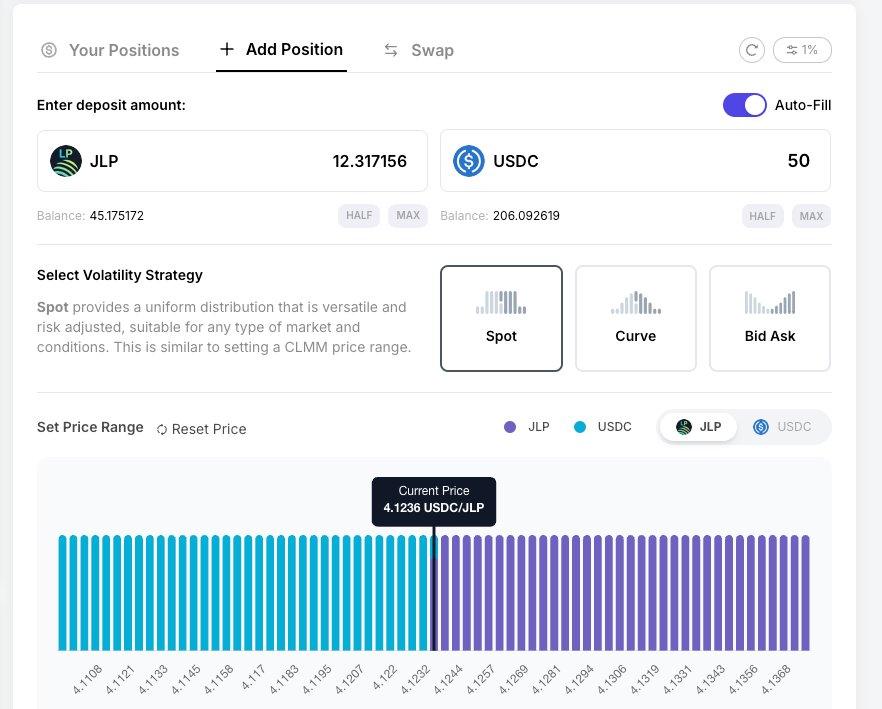Switch price denomination to JLP
This screenshot has width=882, height=709.
[x=698, y=427]
